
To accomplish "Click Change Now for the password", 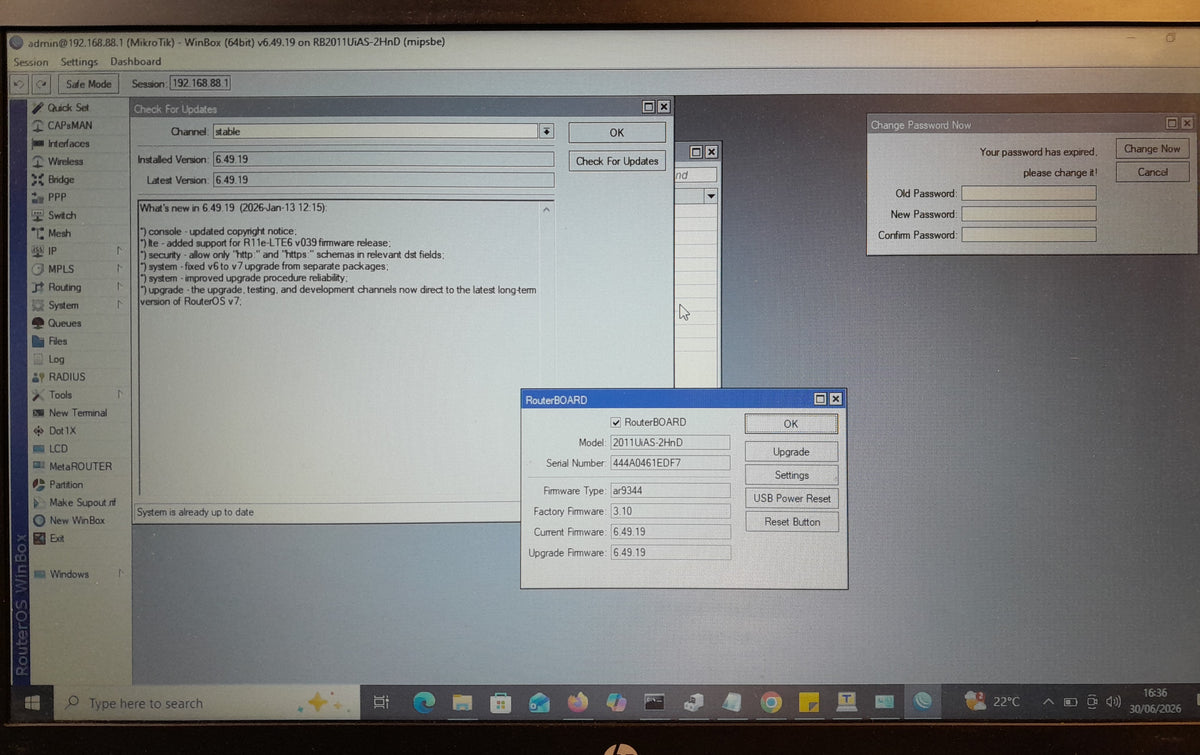I will click(1152, 149).
